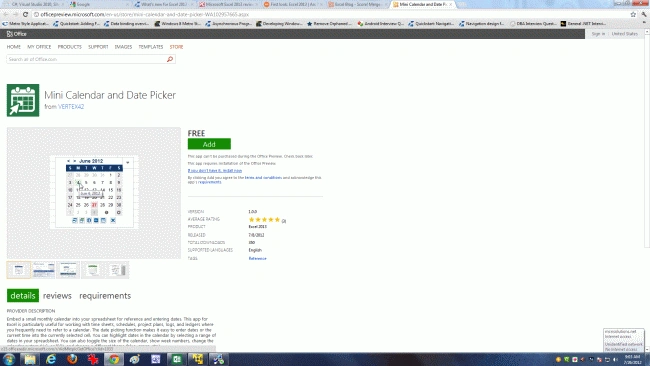This screenshot has height=366, width=650.
Task: Switch to the First look: Excel tab
Action: coord(293,4)
